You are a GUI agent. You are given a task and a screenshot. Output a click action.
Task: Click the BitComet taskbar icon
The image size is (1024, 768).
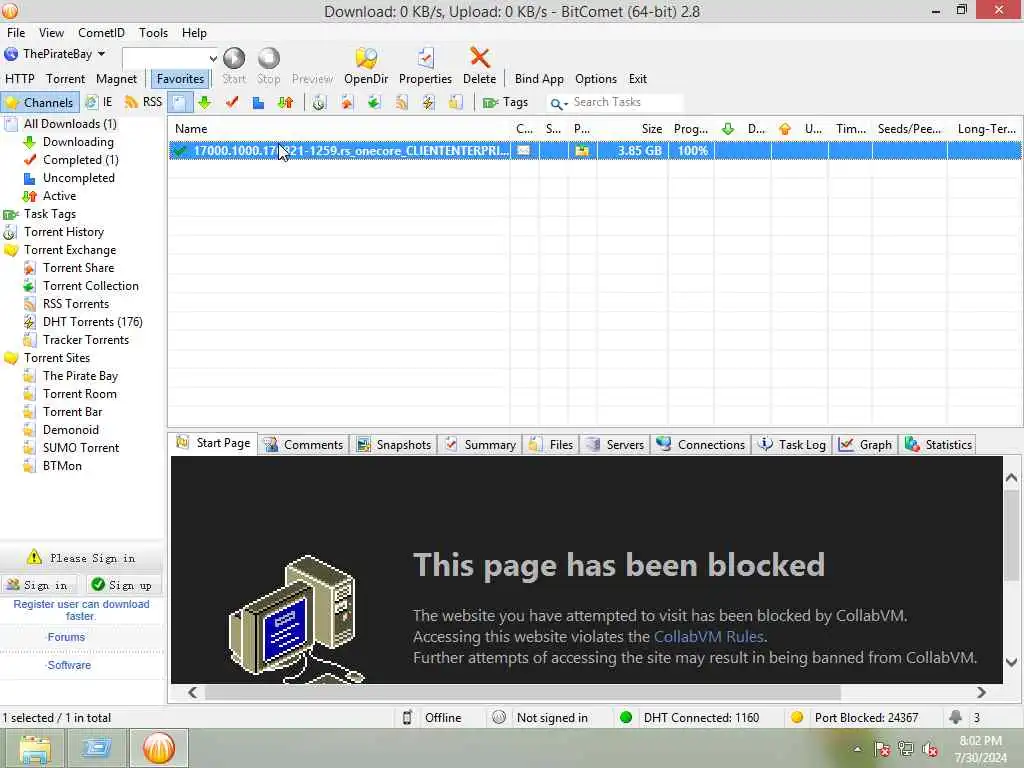159,748
